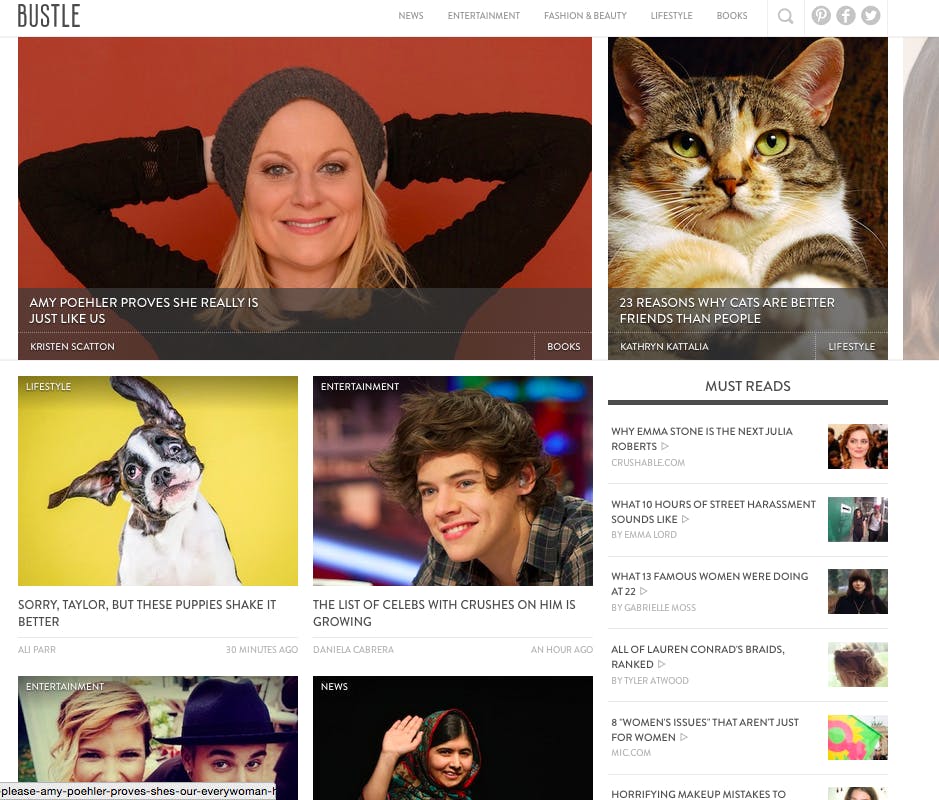Click Books tag on Amy Poehler feature

[x=563, y=347]
